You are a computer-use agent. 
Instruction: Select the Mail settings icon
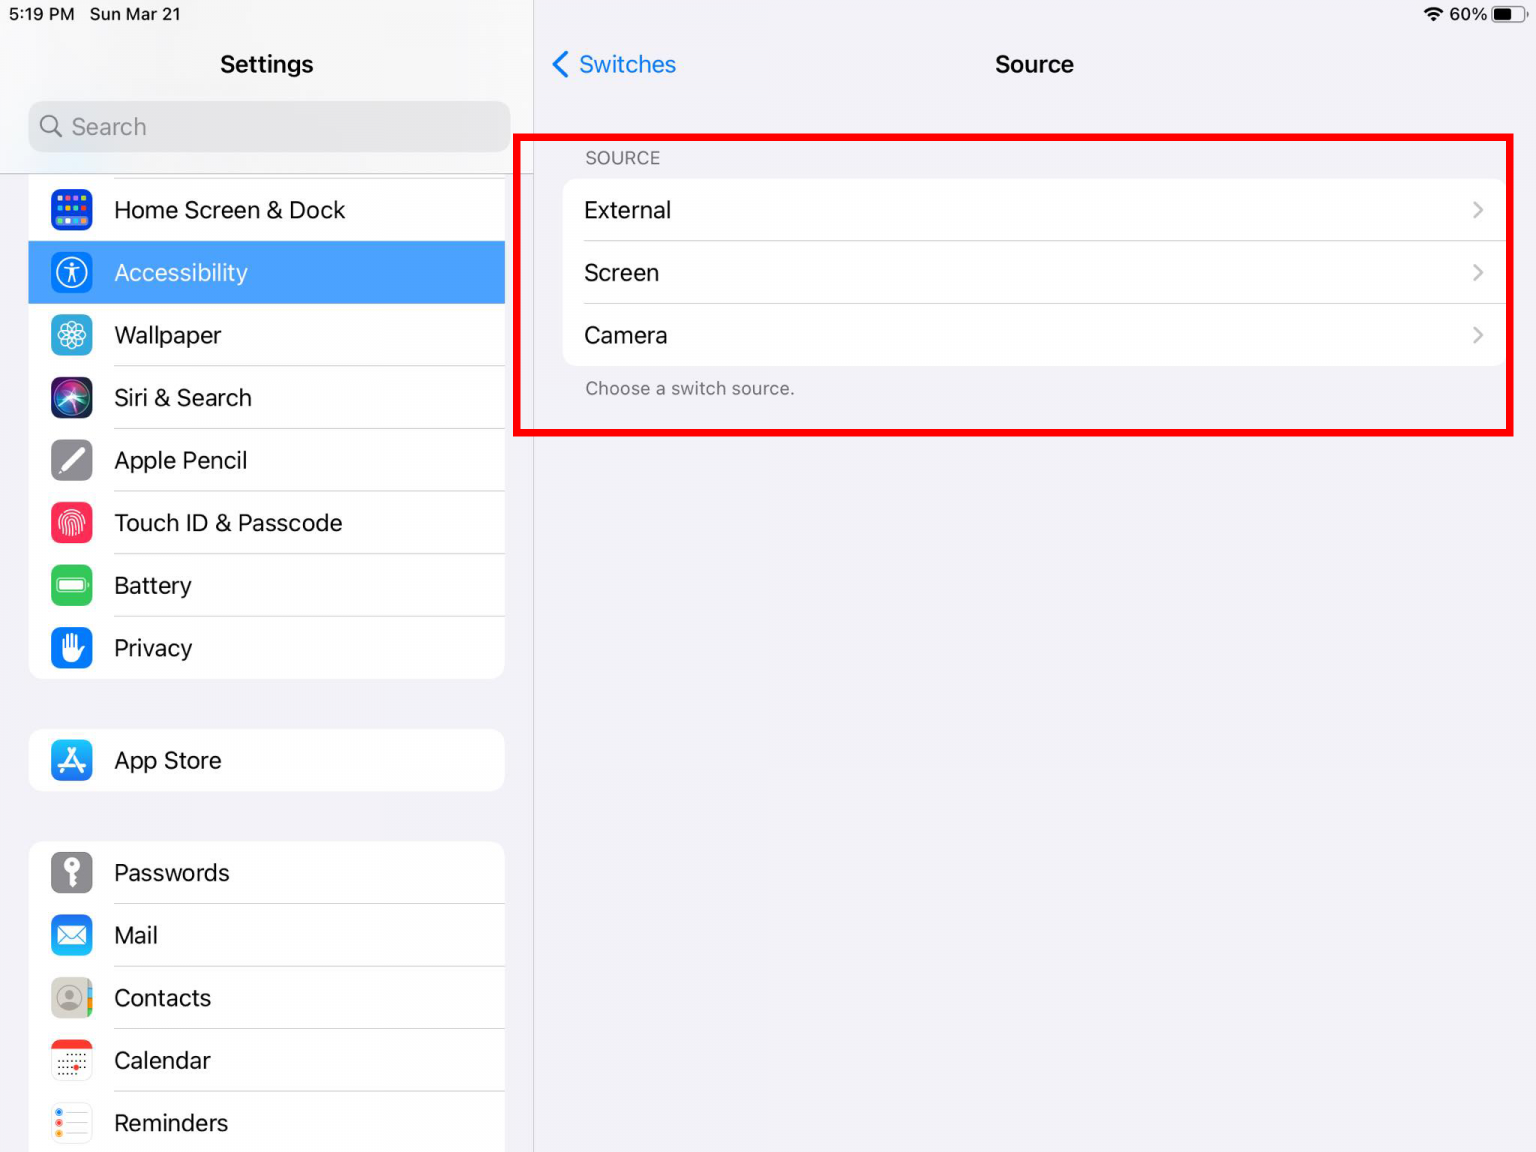tap(71, 935)
